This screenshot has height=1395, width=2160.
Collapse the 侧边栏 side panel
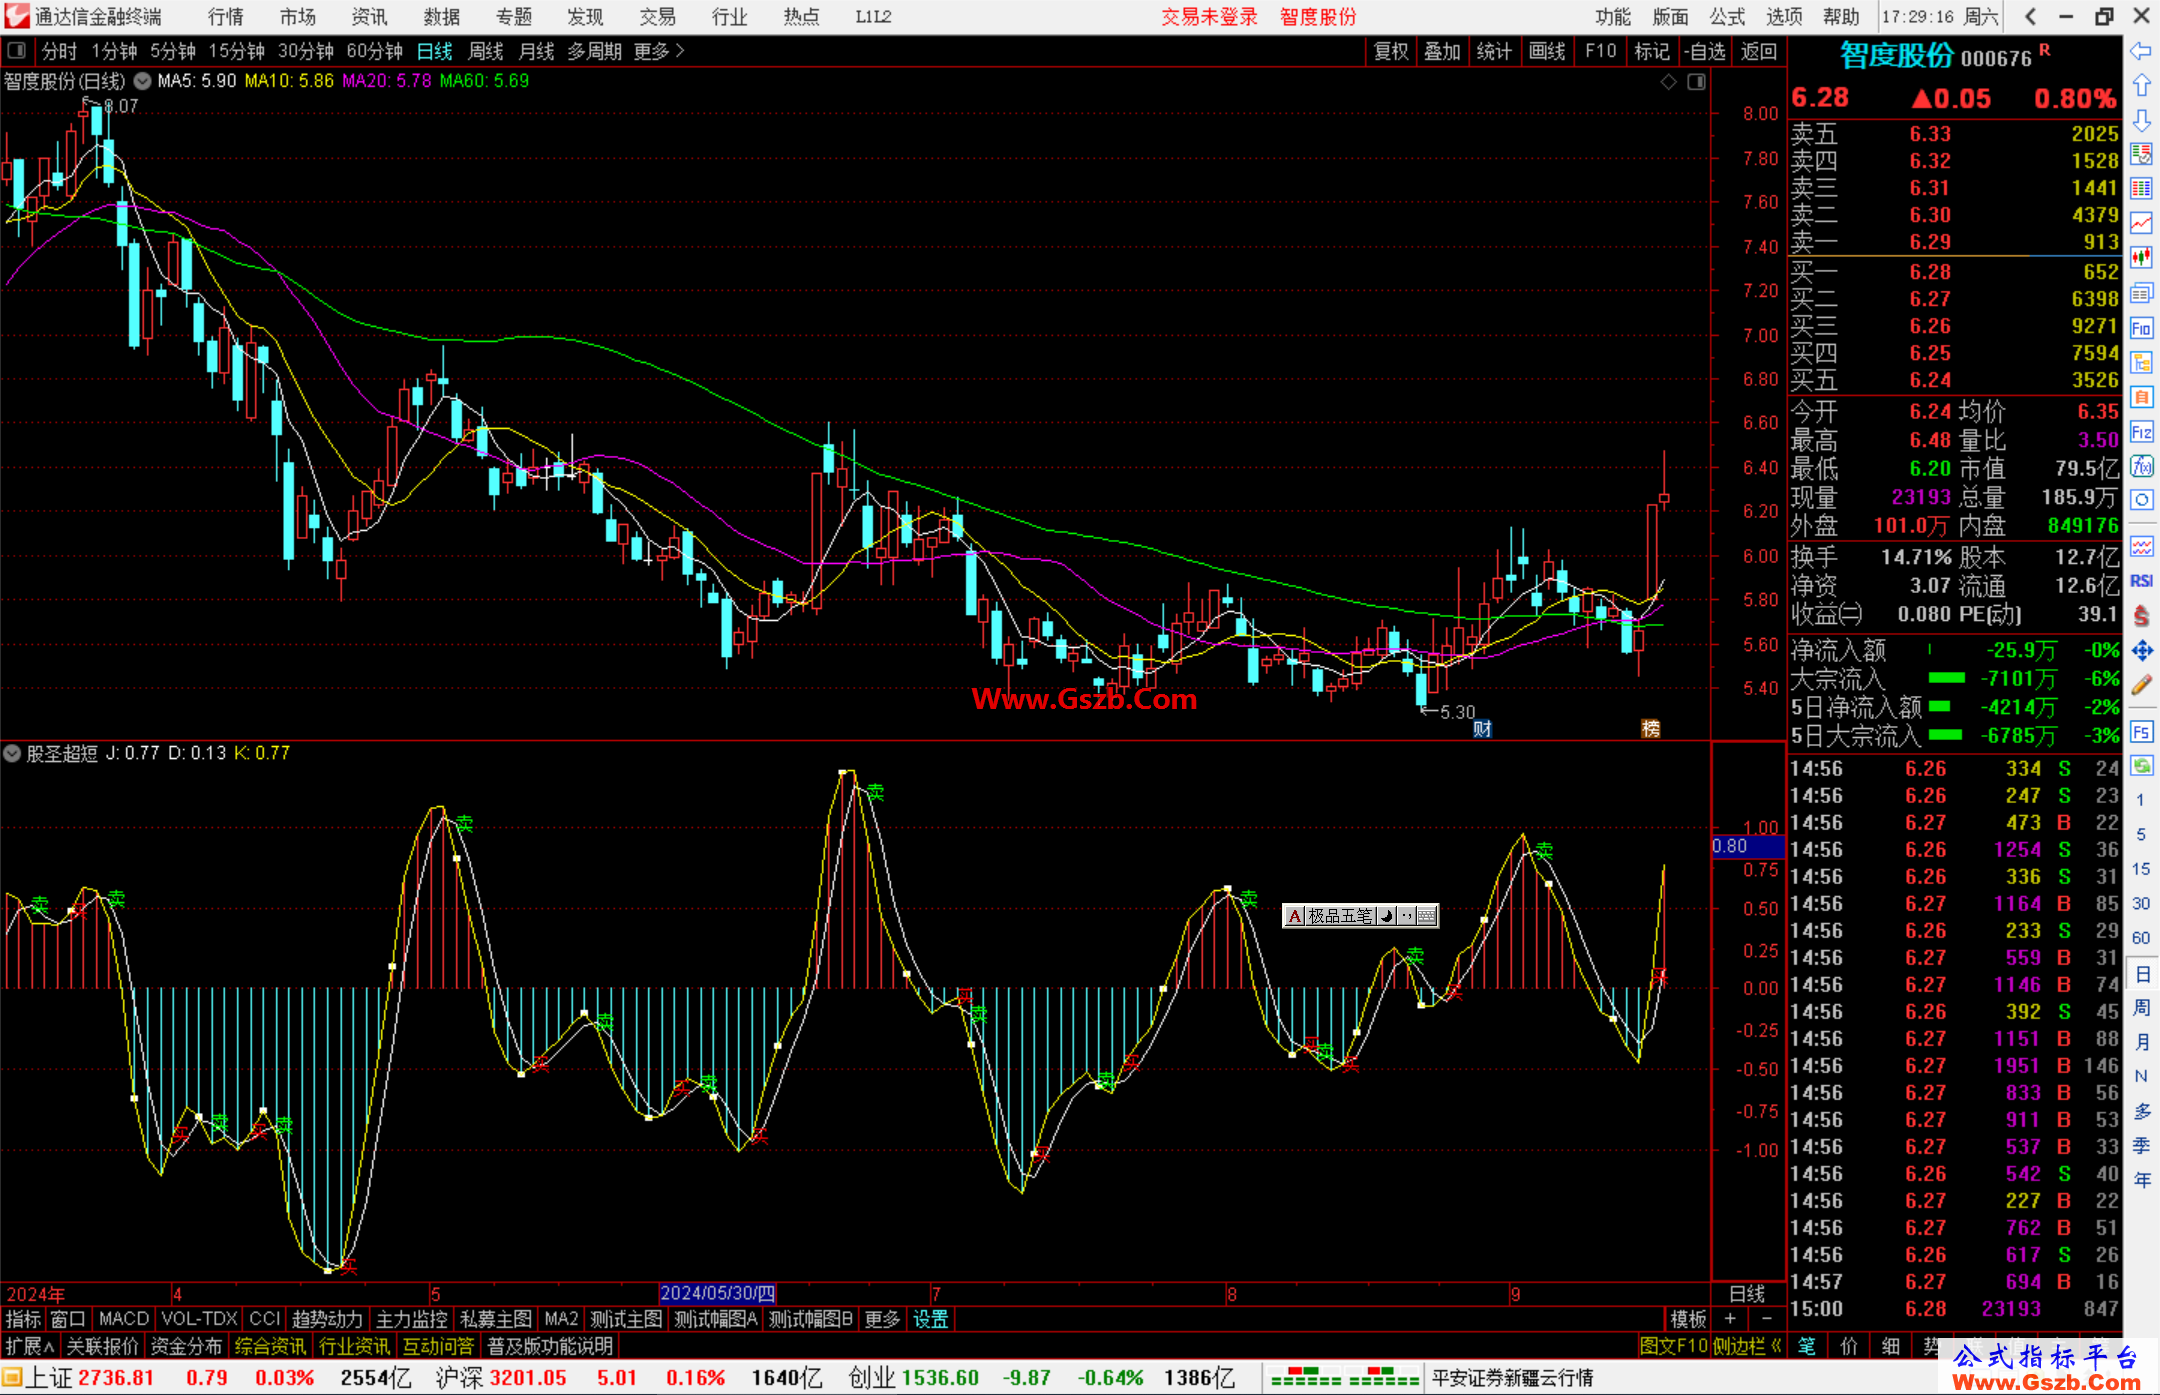tap(1748, 1346)
